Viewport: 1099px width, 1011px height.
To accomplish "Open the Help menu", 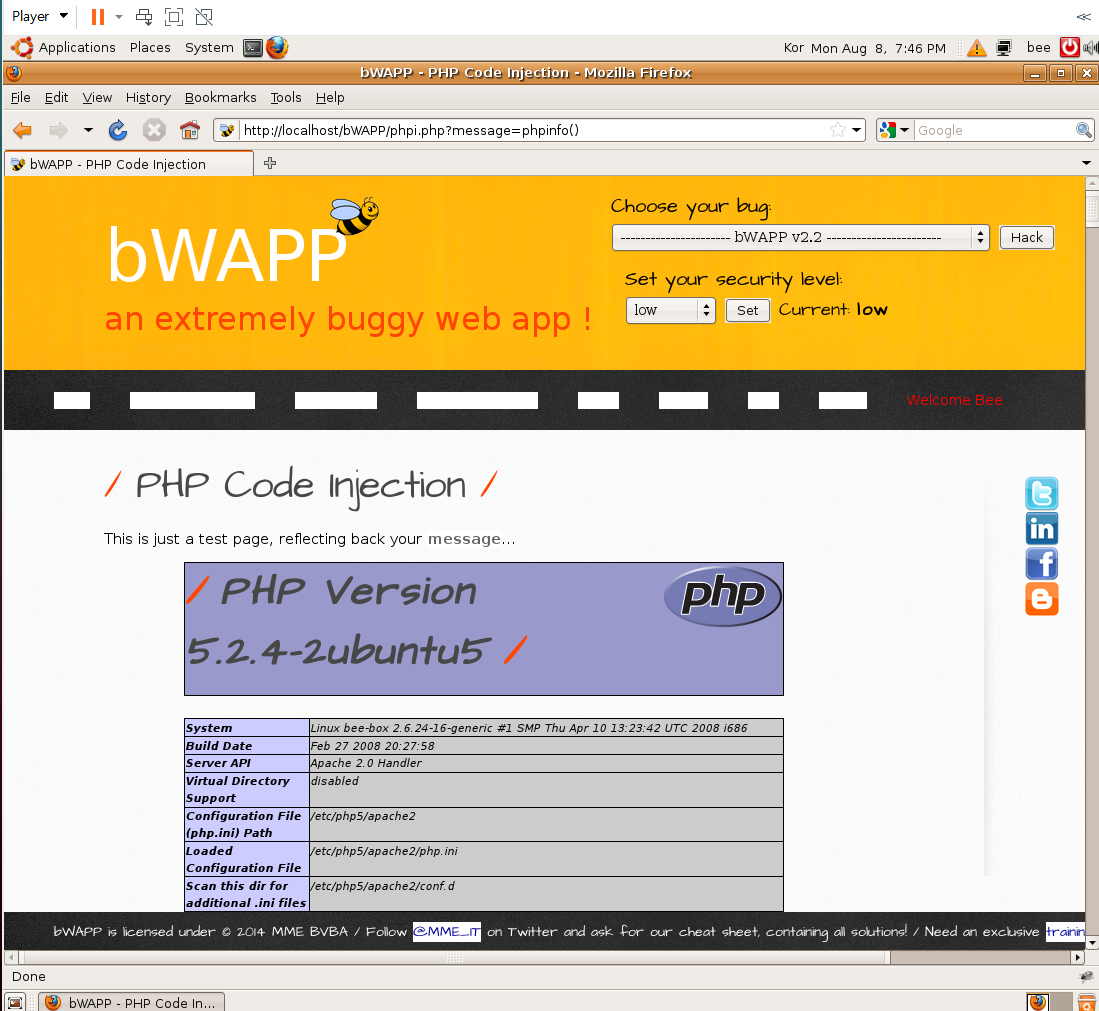I will tap(329, 97).
